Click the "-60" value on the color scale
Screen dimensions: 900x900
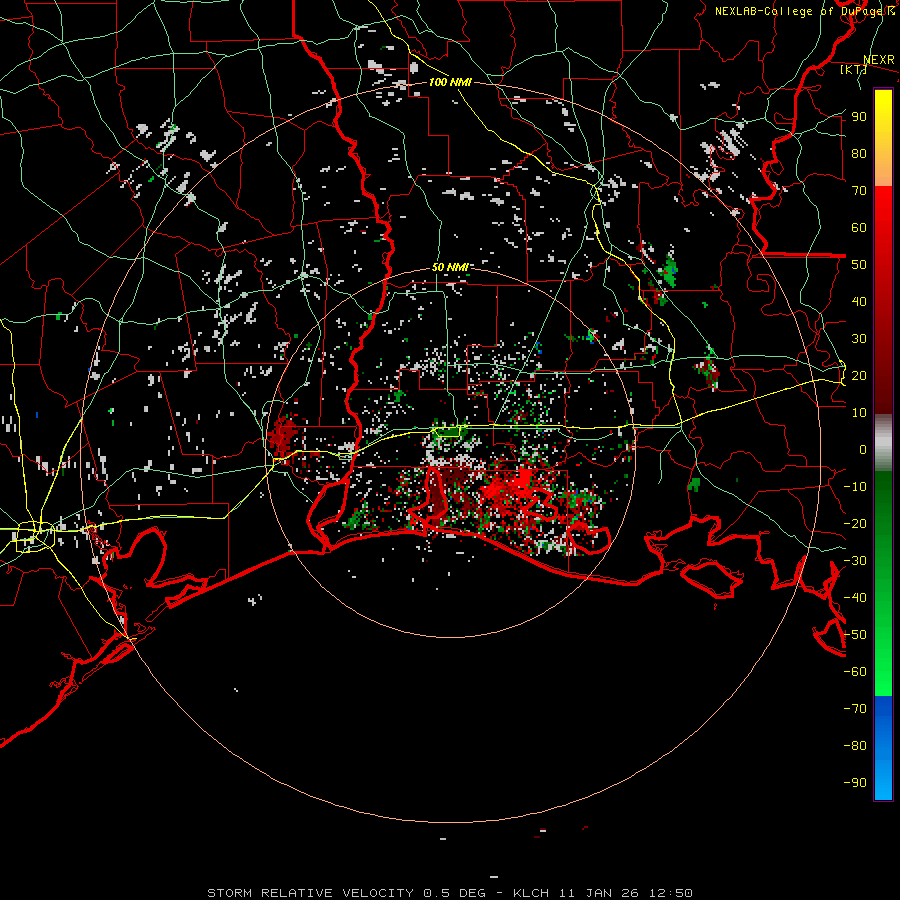[x=855, y=672]
